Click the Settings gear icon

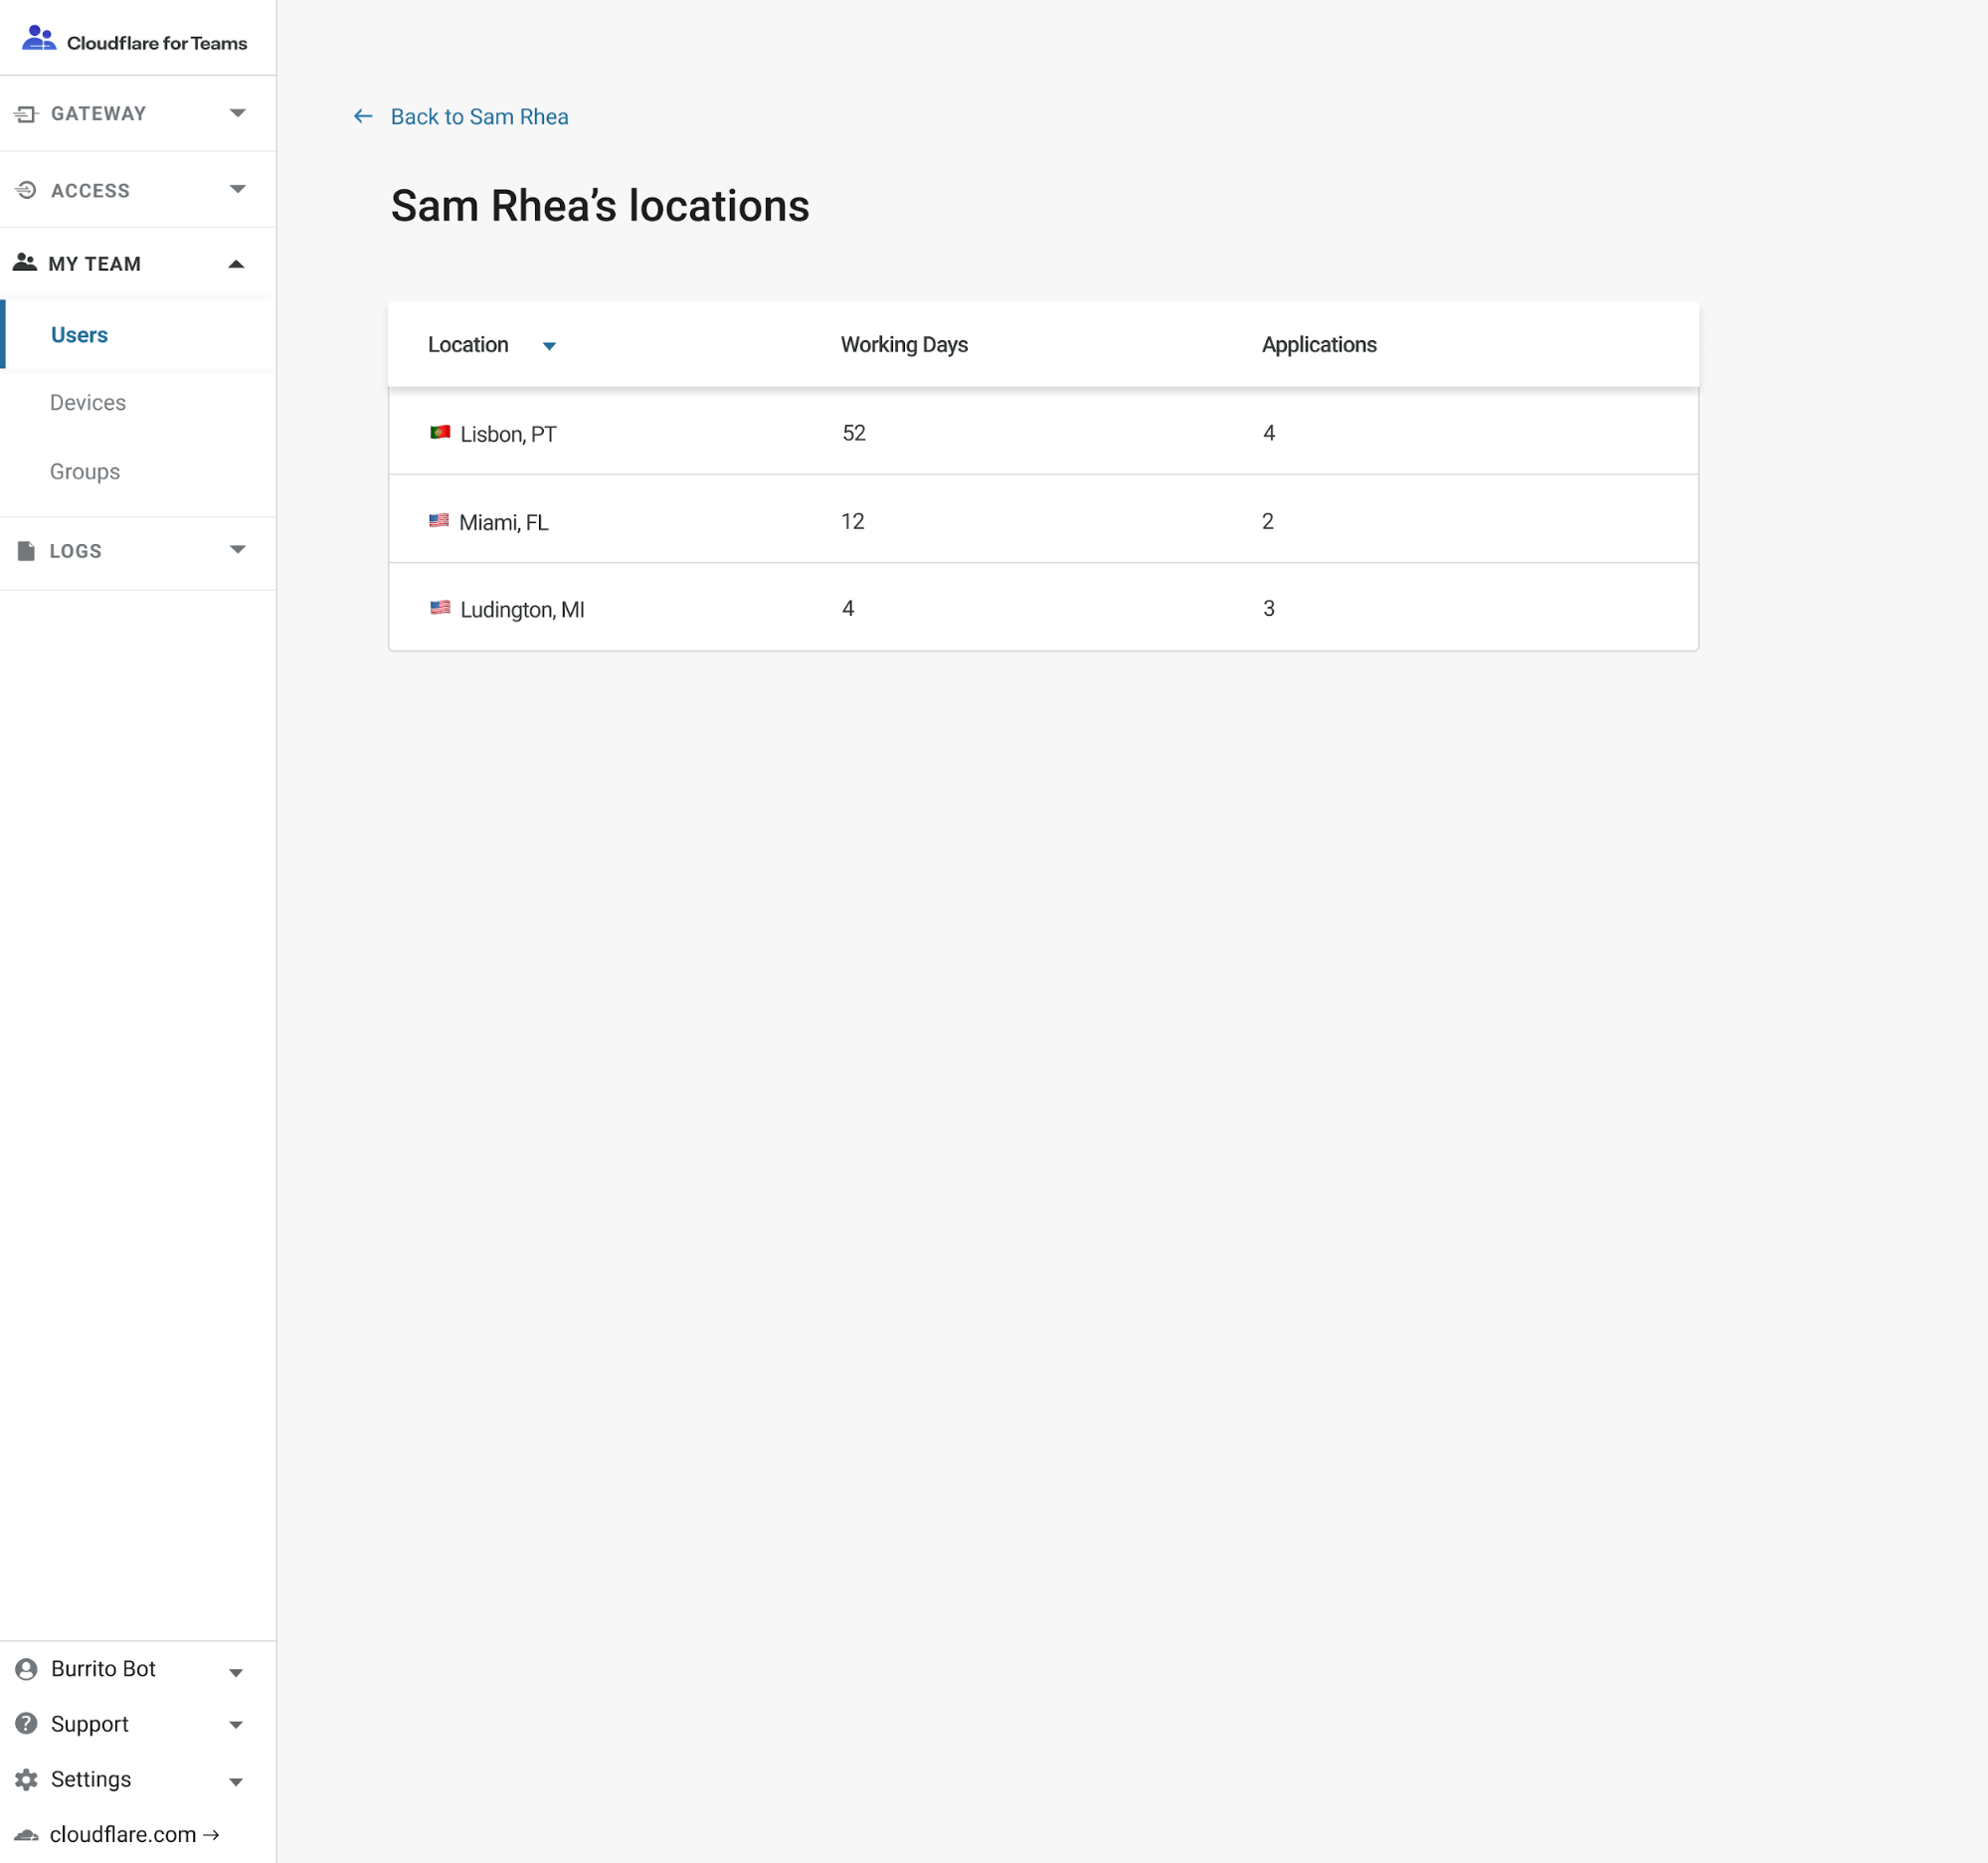coord(27,1779)
